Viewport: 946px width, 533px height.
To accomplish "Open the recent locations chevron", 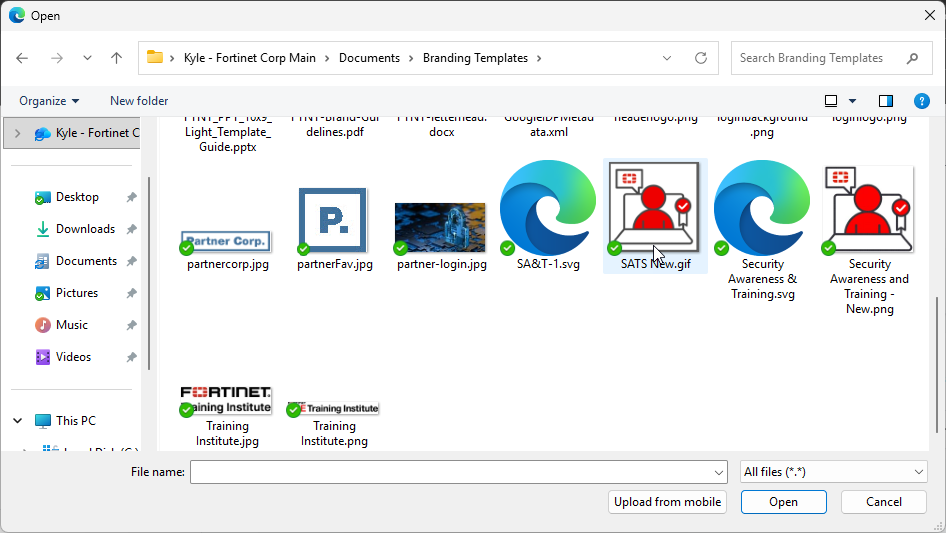I will 87,58.
